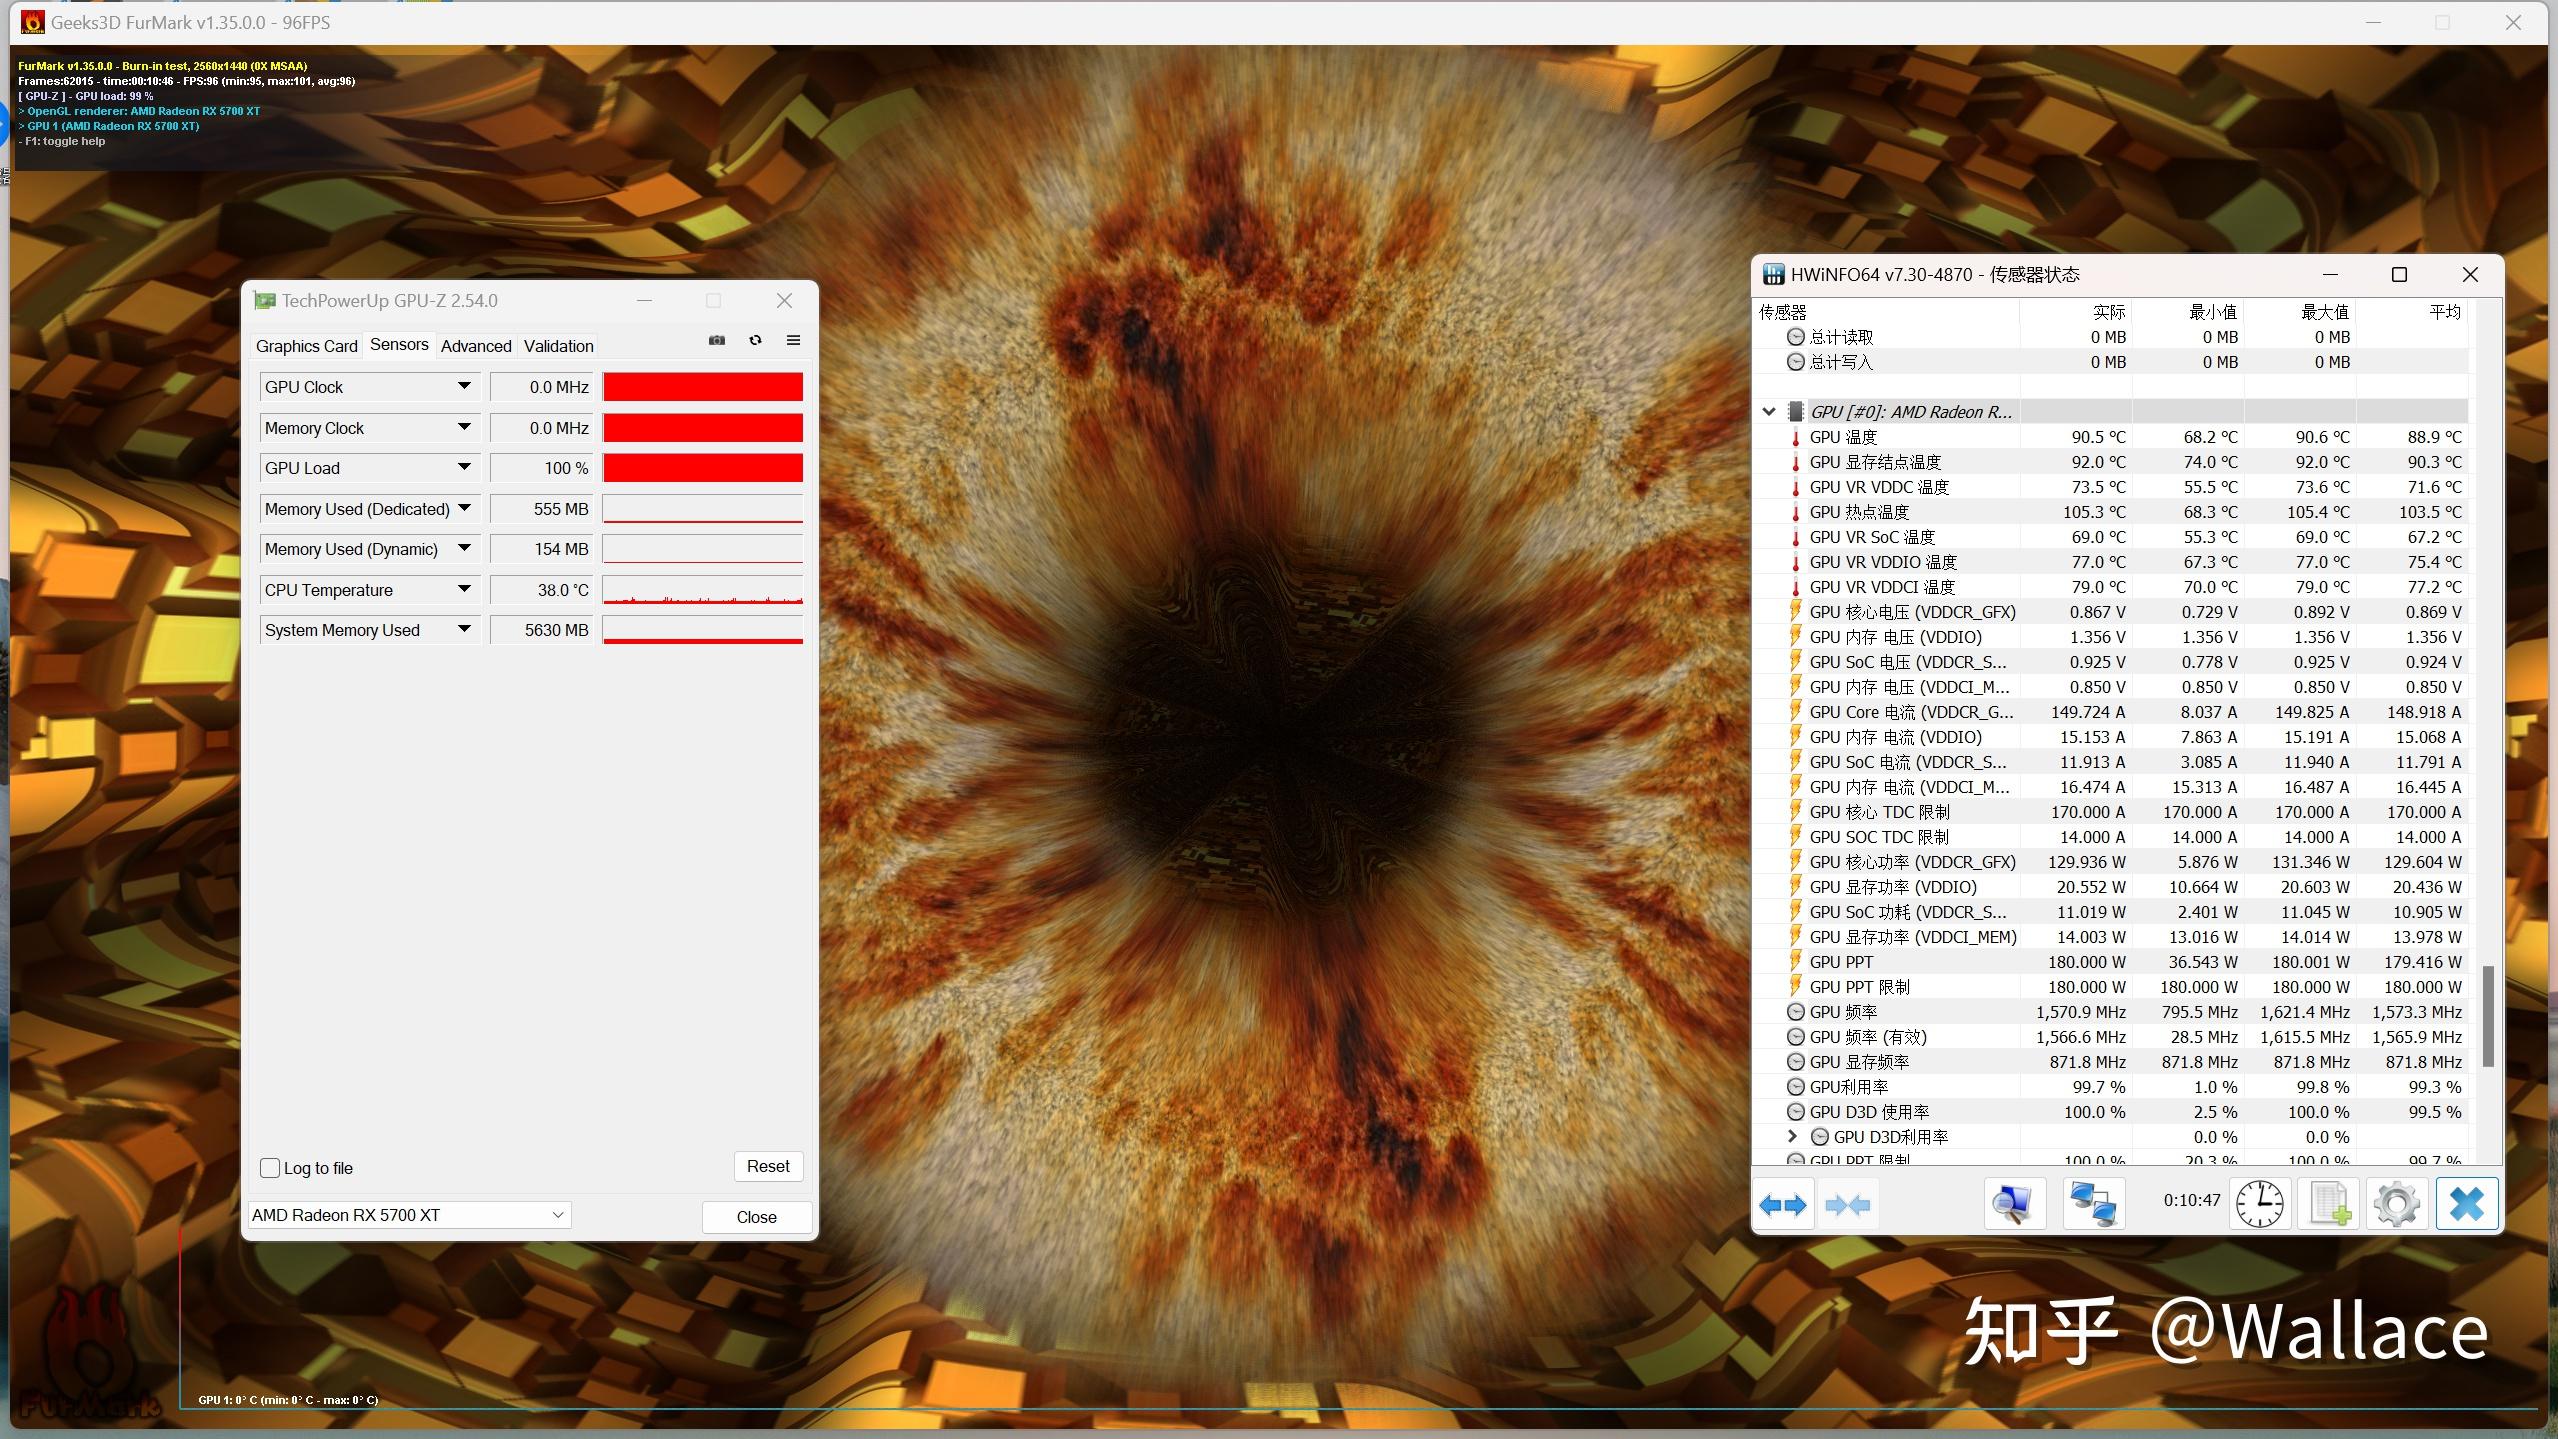Click the HWiNFO save report icon
The height and width of the screenshot is (1439, 2558).
[x=2328, y=1204]
